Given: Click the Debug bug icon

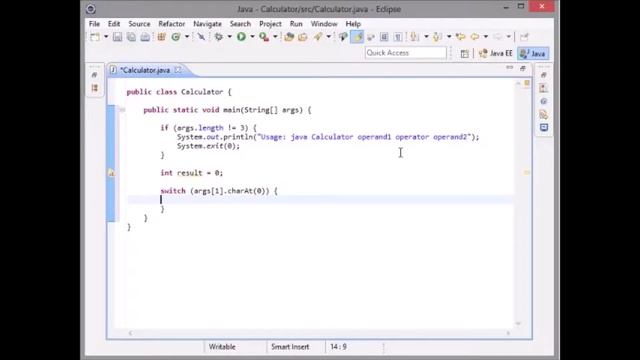Looking at the screenshot, I should 219,37.
